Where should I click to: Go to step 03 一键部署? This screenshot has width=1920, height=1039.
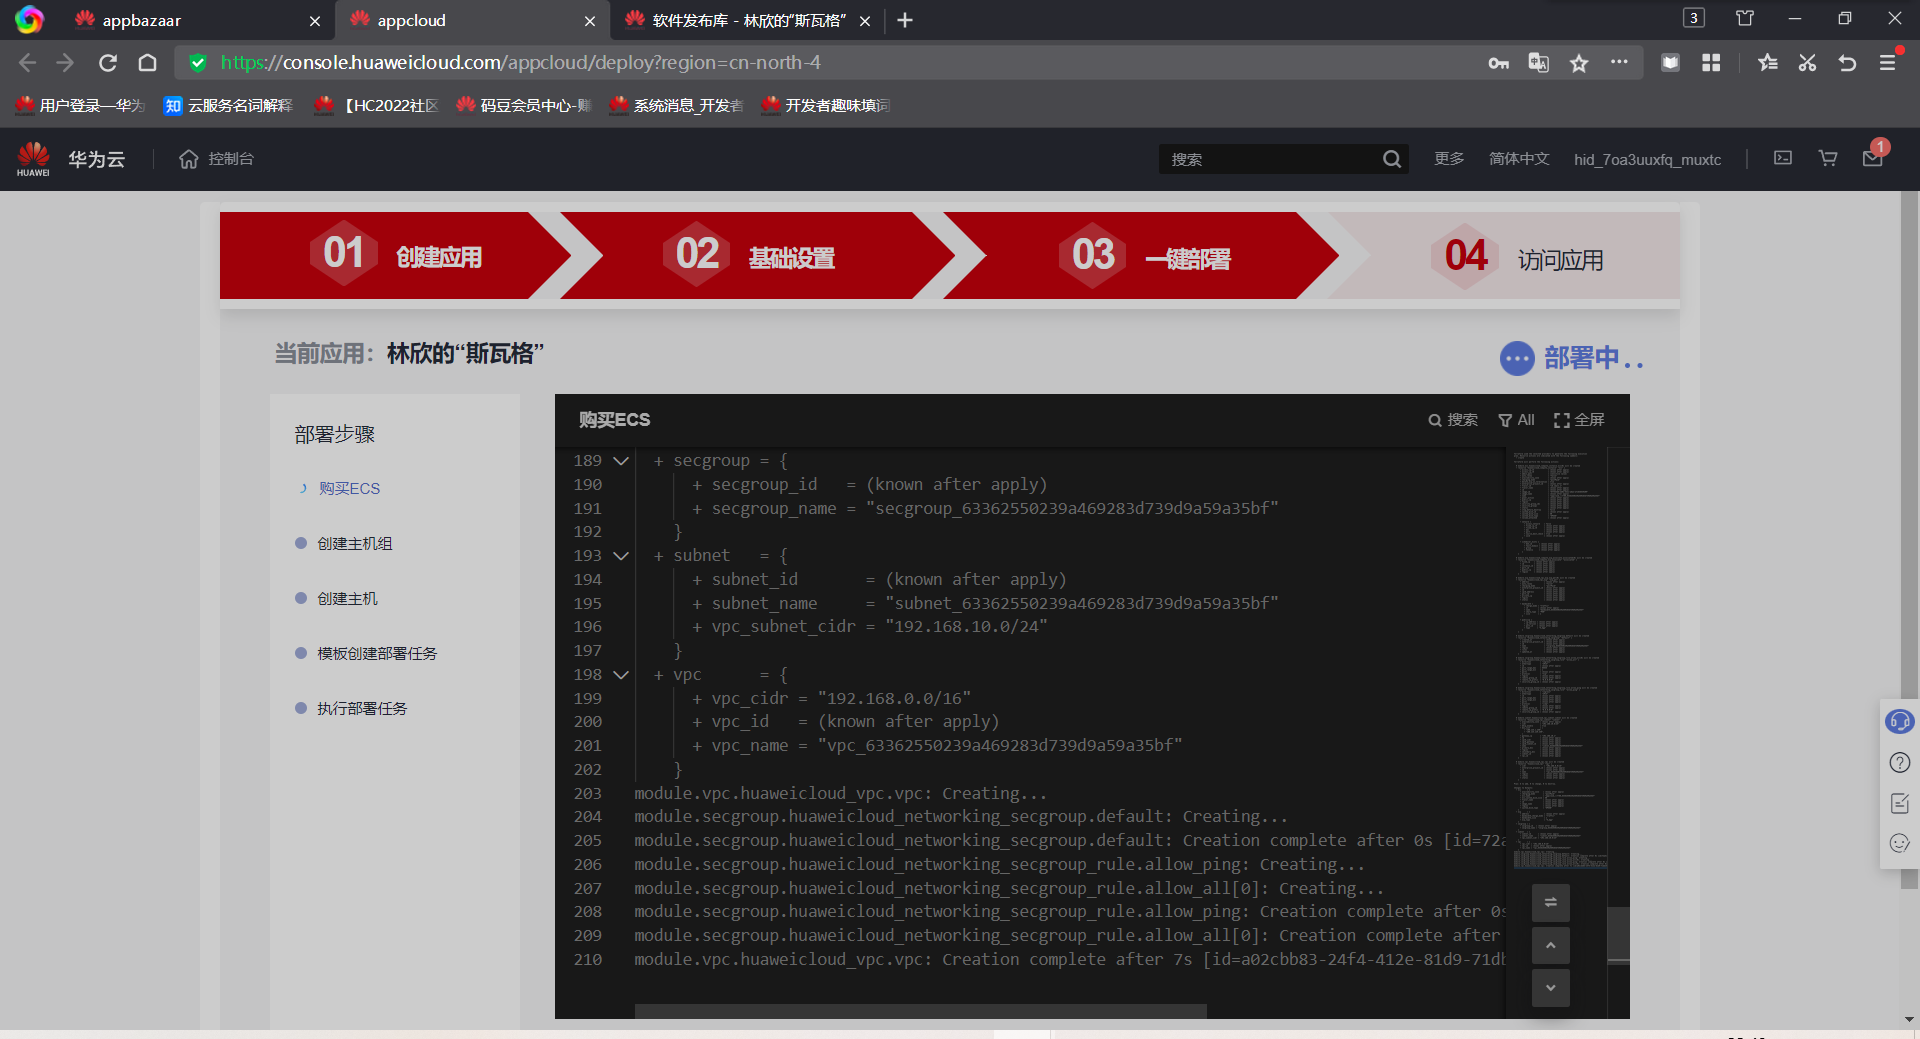click(x=1141, y=256)
